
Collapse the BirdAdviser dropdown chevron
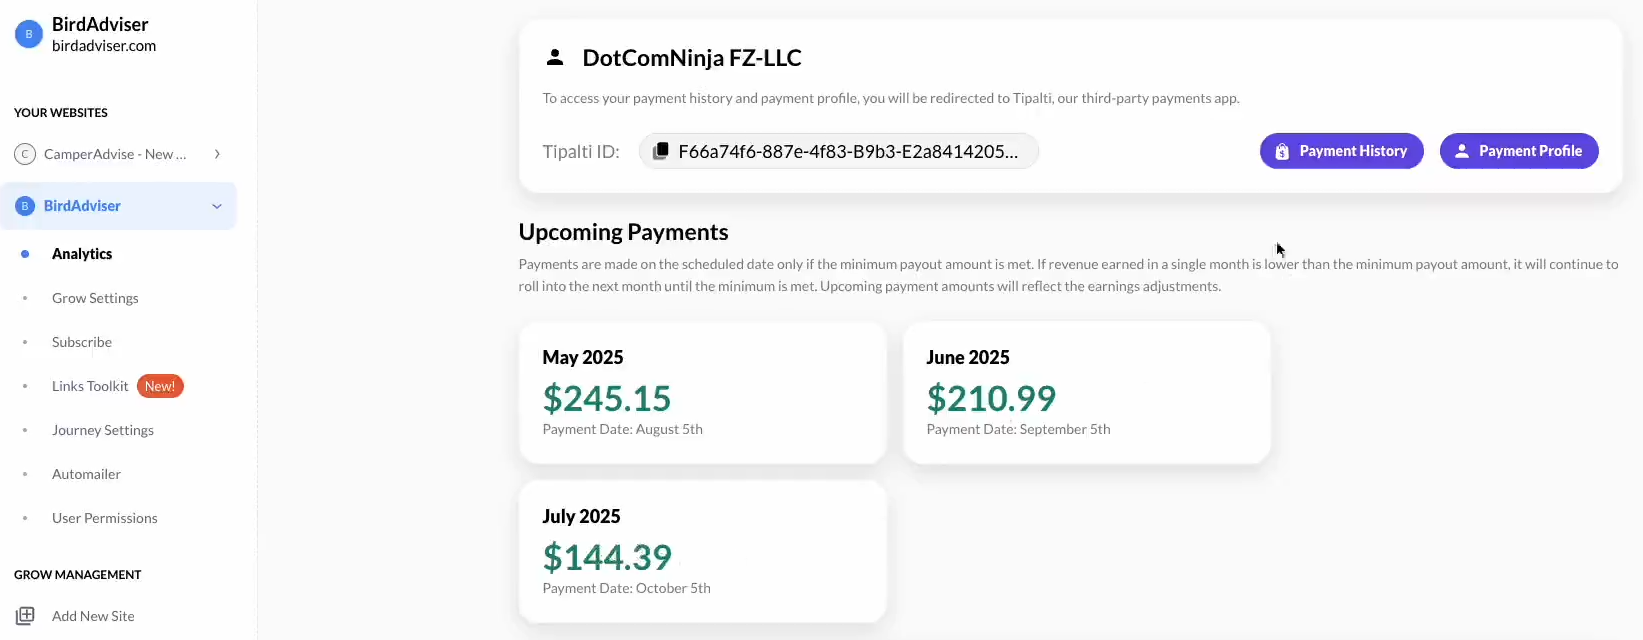pyautogui.click(x=217, y=206)
